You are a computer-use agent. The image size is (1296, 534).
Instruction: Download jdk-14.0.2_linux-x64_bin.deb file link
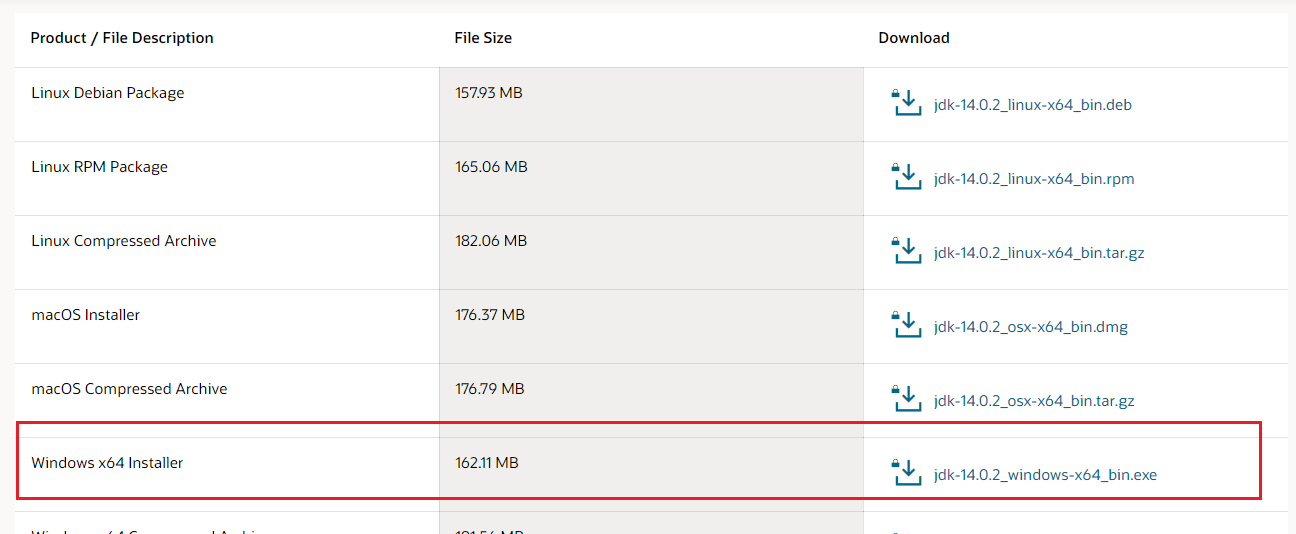click(1032, 105)
